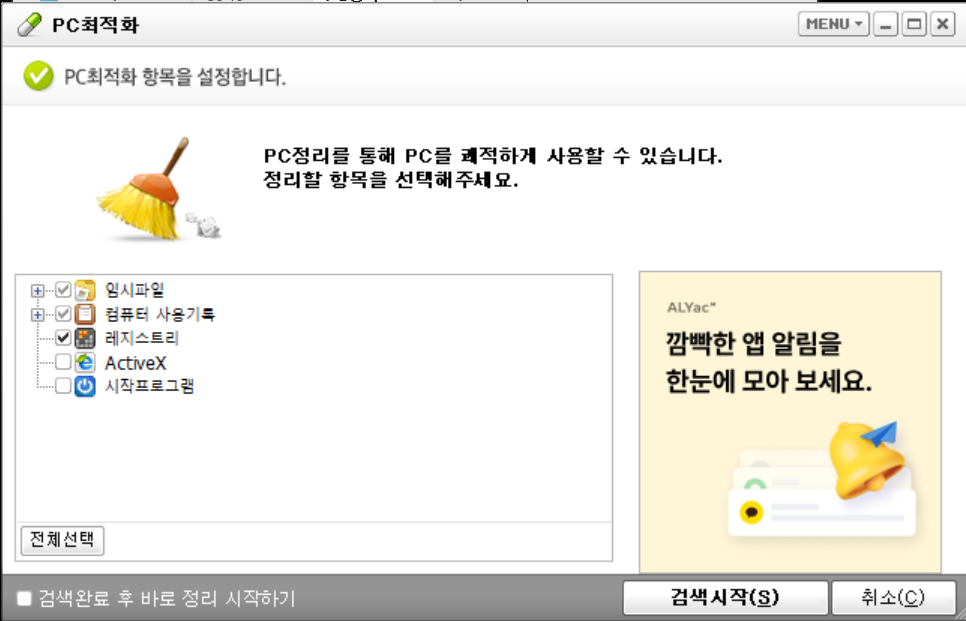Viewport: 966px width, 621px height.
Task: Select the 시작프로그램 tree item label
Action: tap(150, 386)
